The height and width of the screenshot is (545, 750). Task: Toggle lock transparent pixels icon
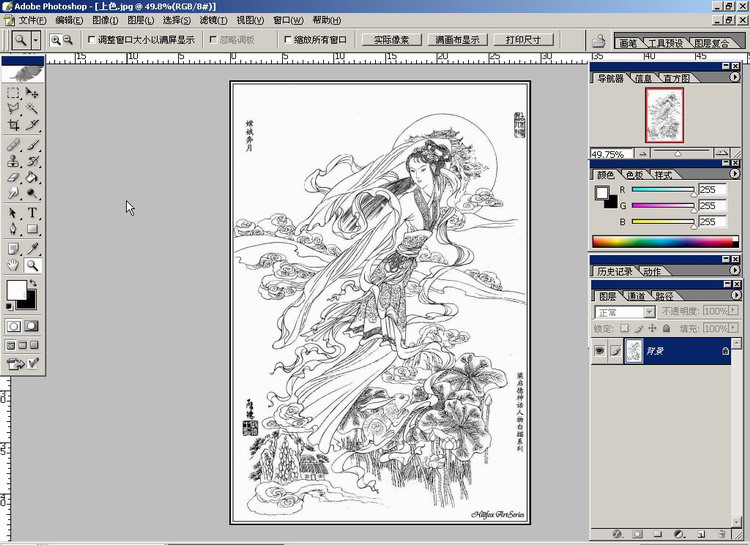[x=624, y=329]
